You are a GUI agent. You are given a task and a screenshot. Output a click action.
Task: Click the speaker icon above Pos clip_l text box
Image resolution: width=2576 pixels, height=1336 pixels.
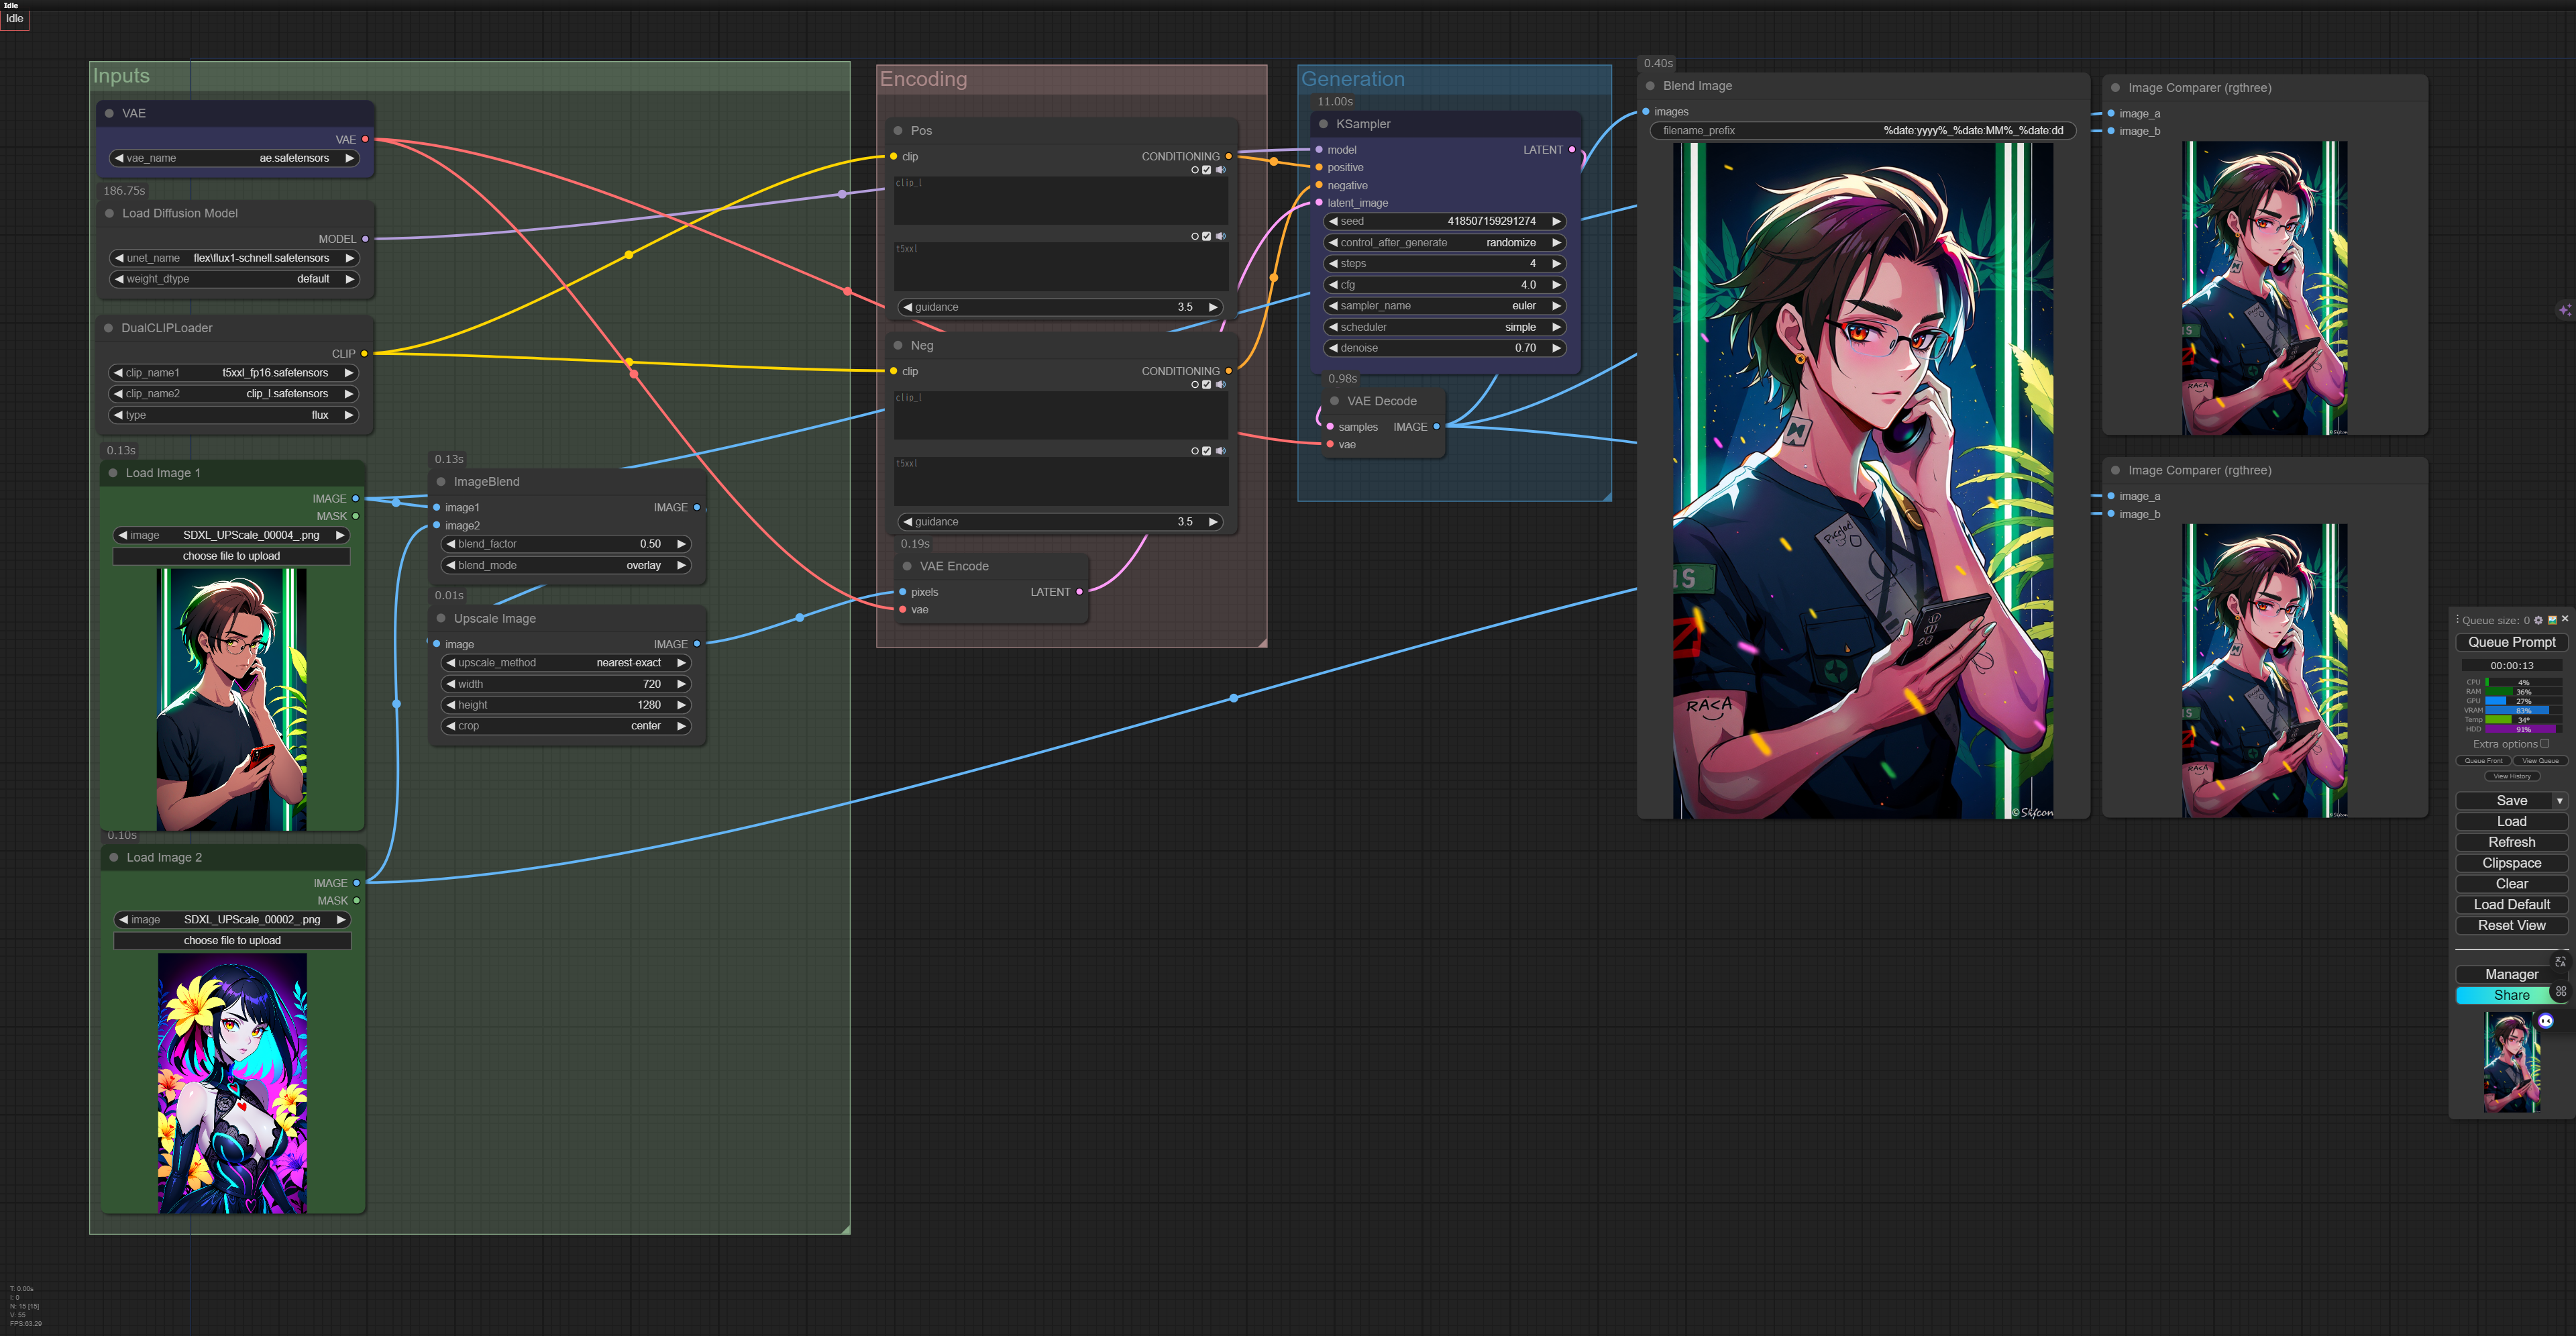[1221, 170]
